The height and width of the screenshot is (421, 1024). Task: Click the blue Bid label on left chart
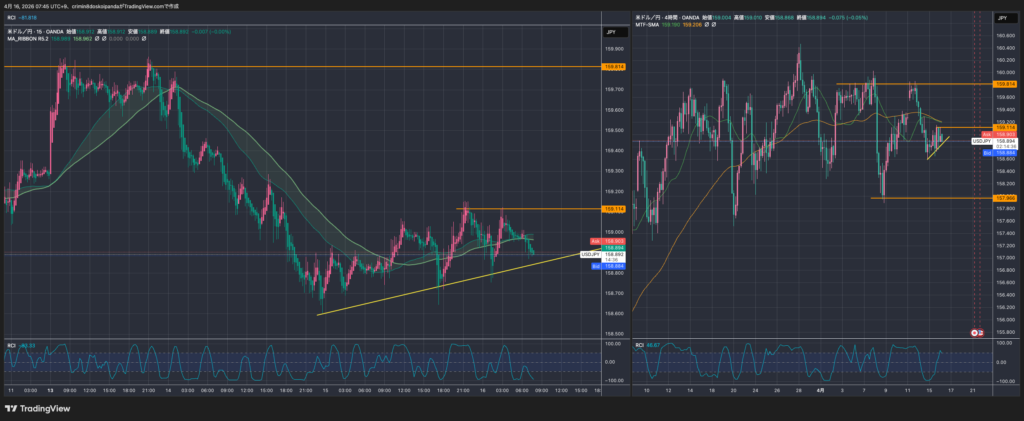[594, 266]
